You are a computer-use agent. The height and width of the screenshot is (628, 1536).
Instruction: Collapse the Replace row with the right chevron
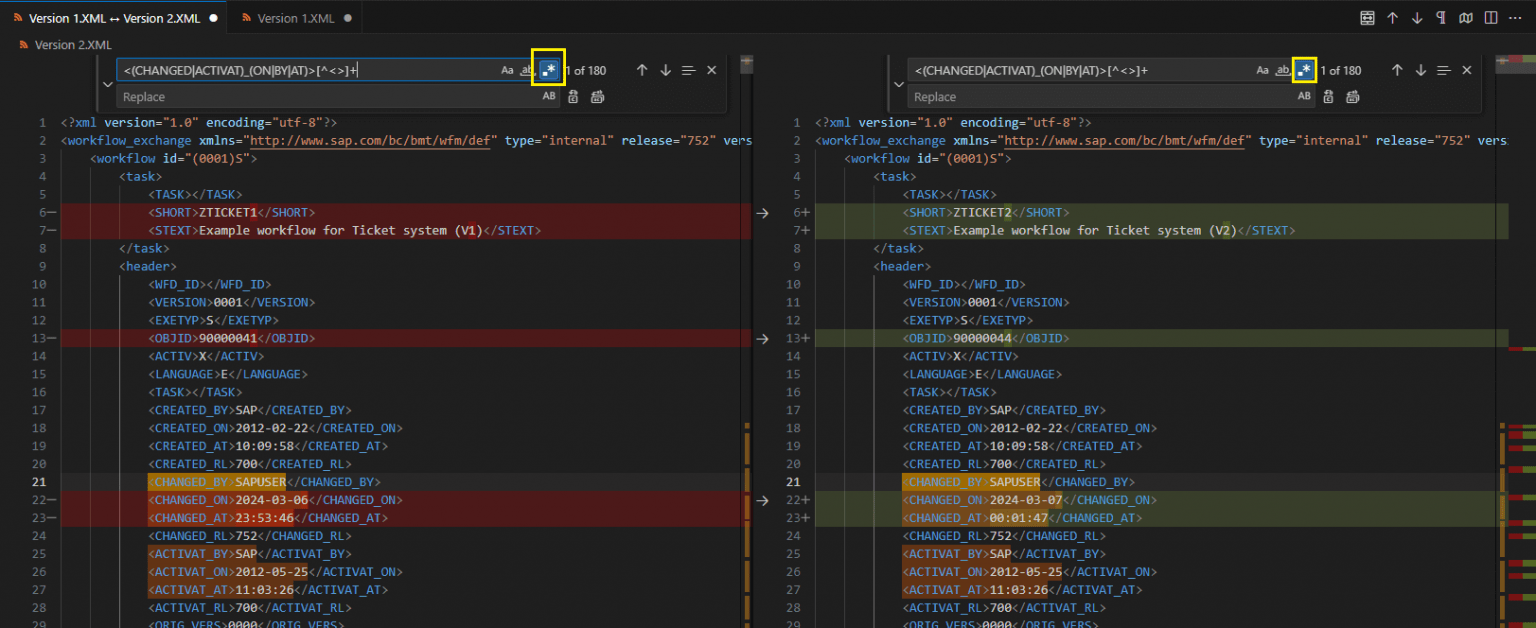[898, 83]
